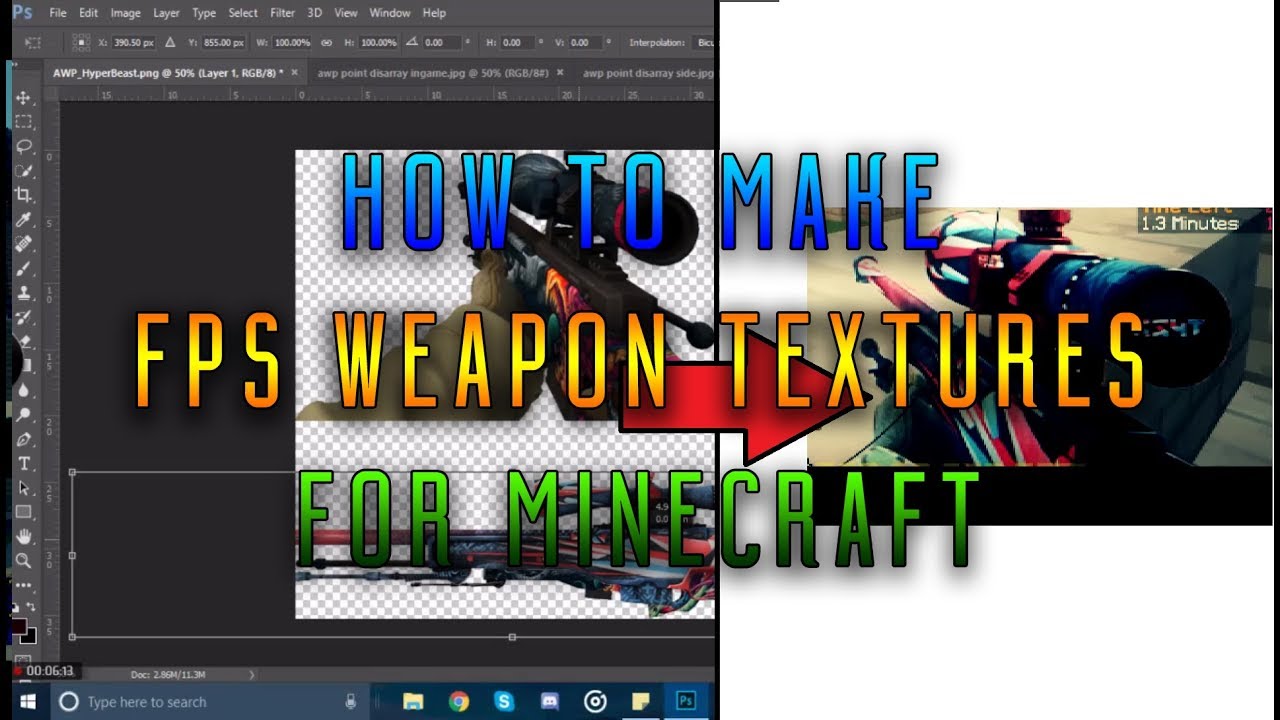Select the Move tool
The image size is (1280, 720).
pyautogui.click(x=24, y=98)
